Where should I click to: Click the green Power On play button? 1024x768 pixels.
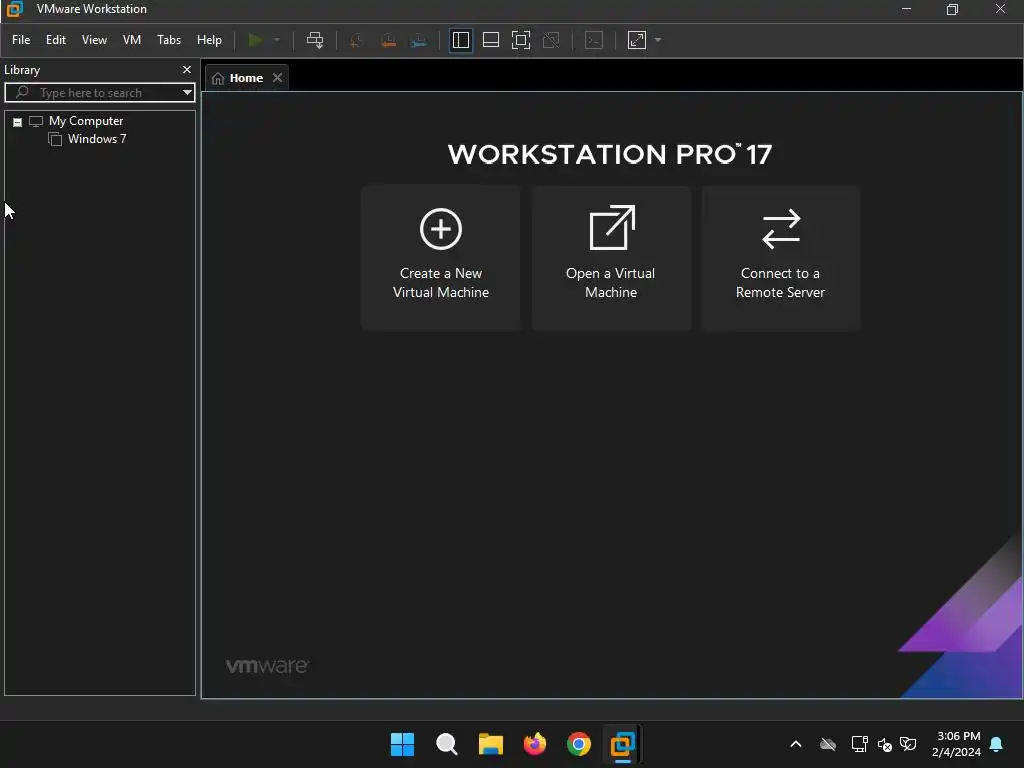click(255, 40)
